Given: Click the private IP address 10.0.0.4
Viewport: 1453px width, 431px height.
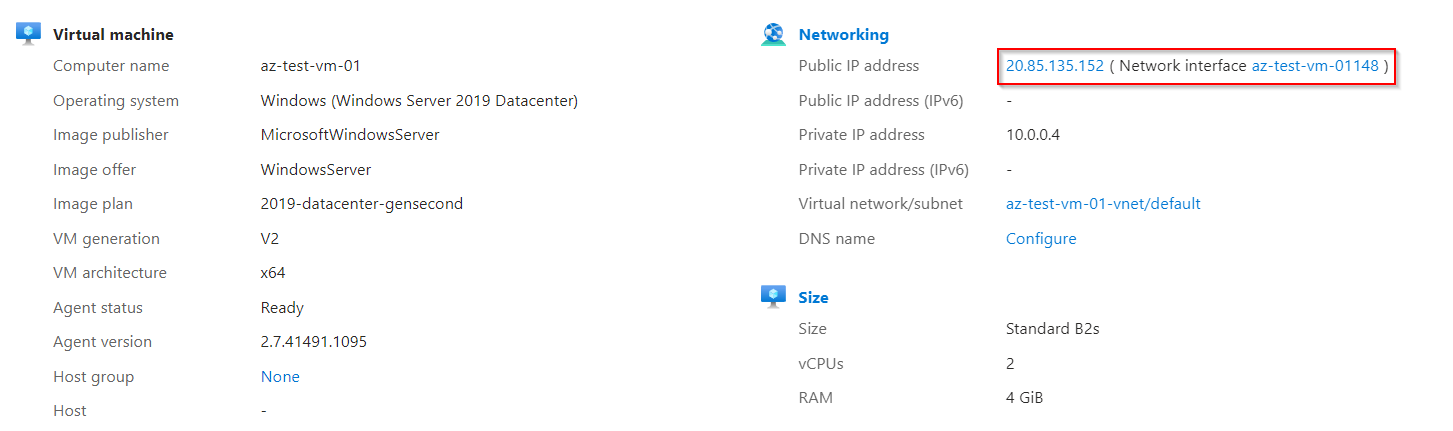Looking at the screenshot, I should [x=1033, y=135].
